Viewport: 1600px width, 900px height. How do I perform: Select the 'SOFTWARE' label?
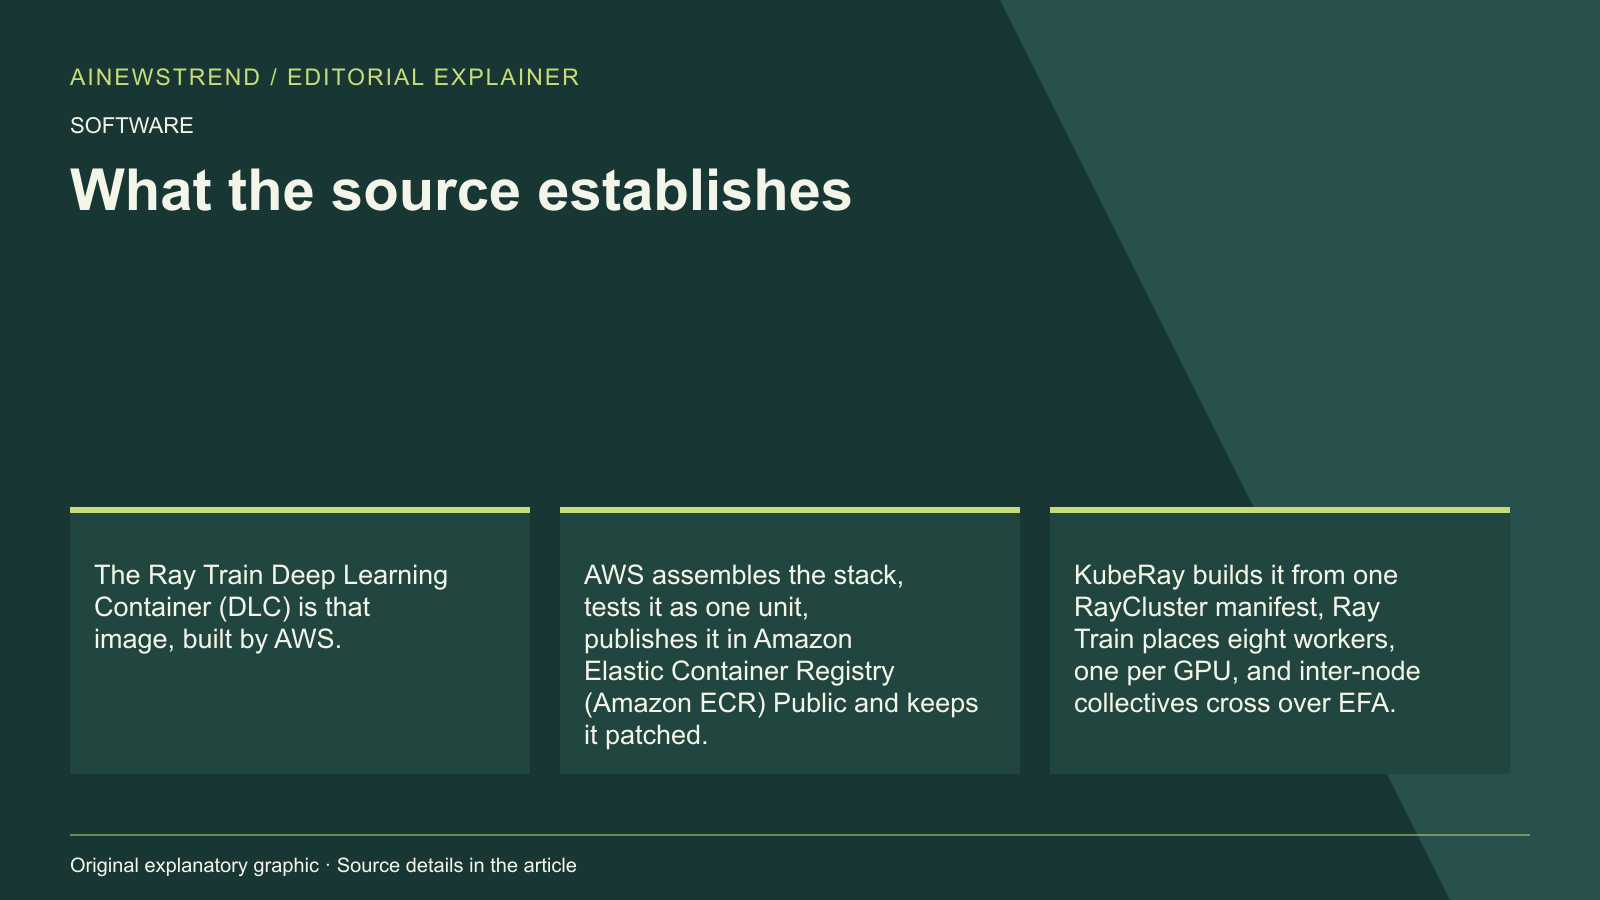(x=132, y=125)
